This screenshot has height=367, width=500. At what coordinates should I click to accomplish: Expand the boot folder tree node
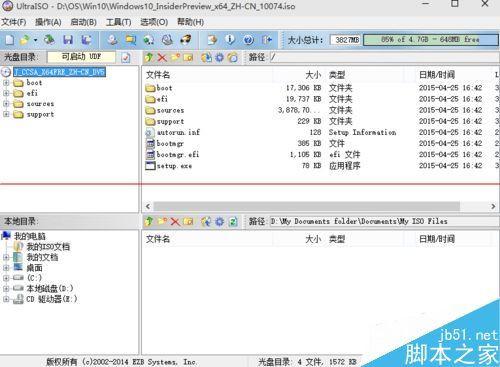(6, 83)
